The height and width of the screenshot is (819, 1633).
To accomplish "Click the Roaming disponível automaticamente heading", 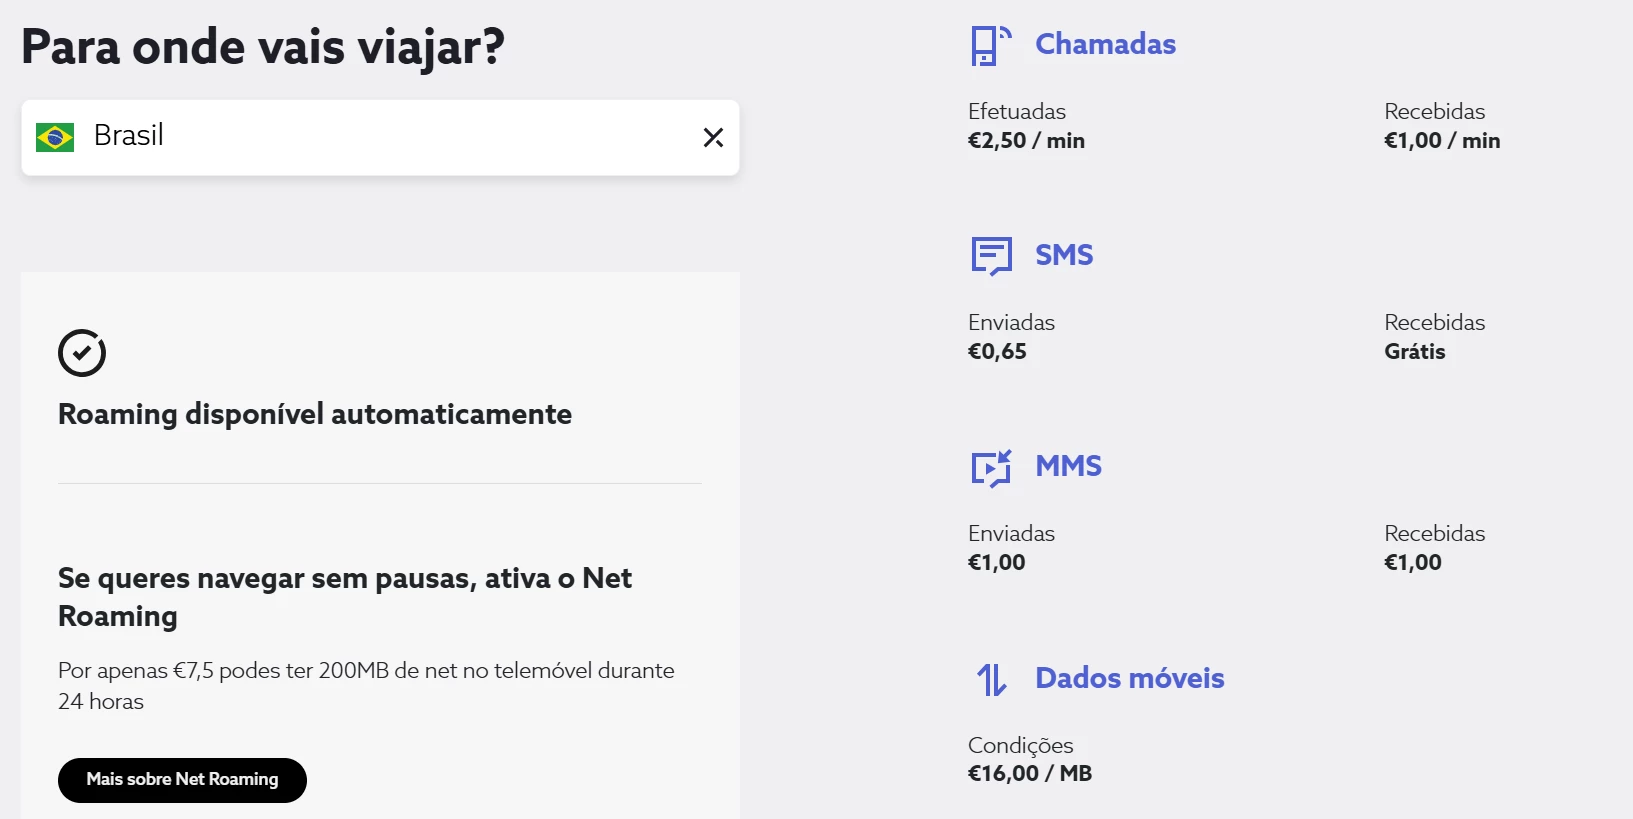I will click(x=315, y=414).
